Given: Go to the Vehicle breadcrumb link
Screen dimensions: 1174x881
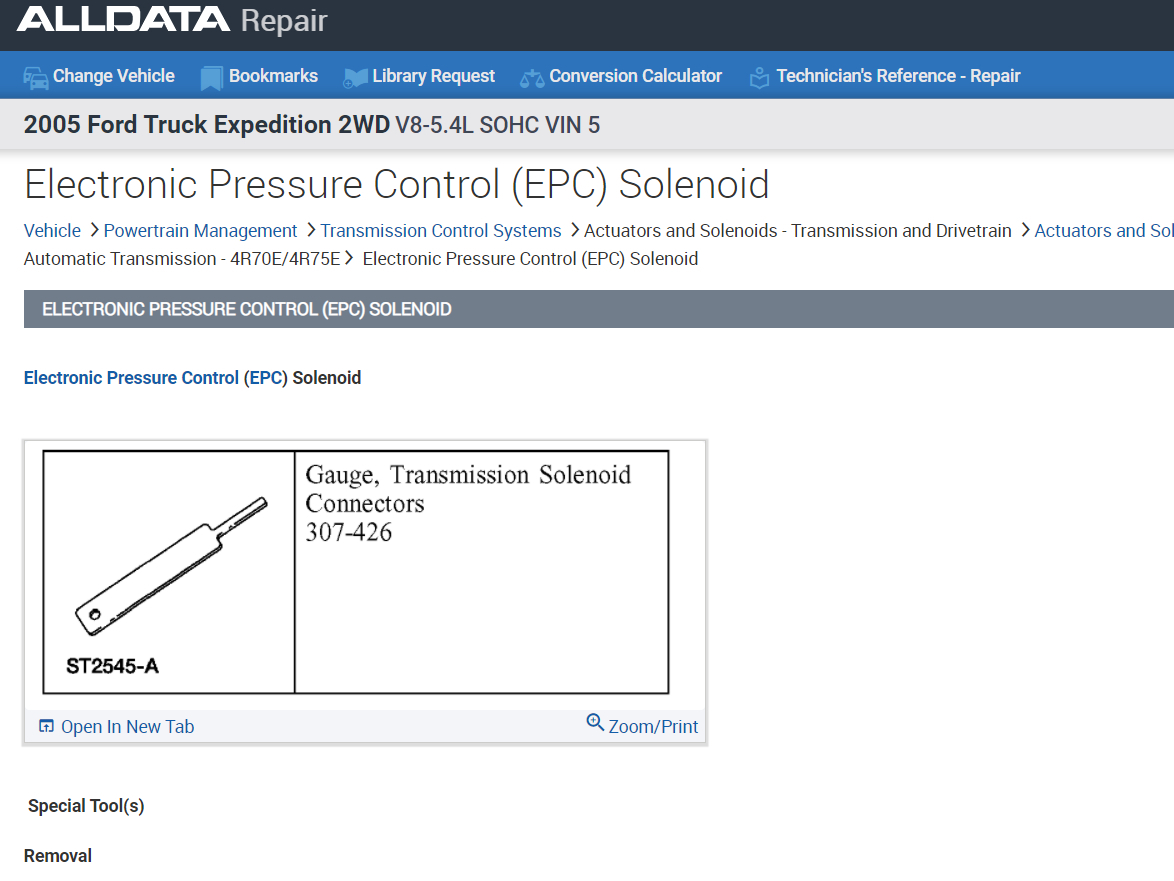Looking at the screenshot, I should tap(52, 231).
